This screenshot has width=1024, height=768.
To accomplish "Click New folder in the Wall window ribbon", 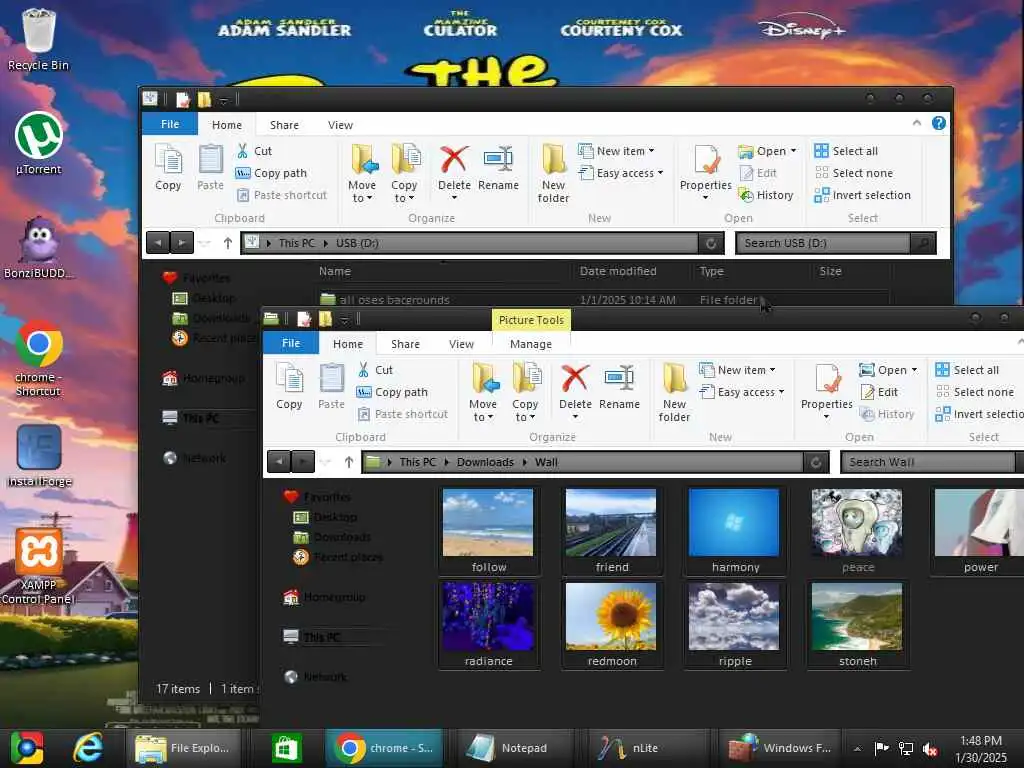I will [674, 392].
